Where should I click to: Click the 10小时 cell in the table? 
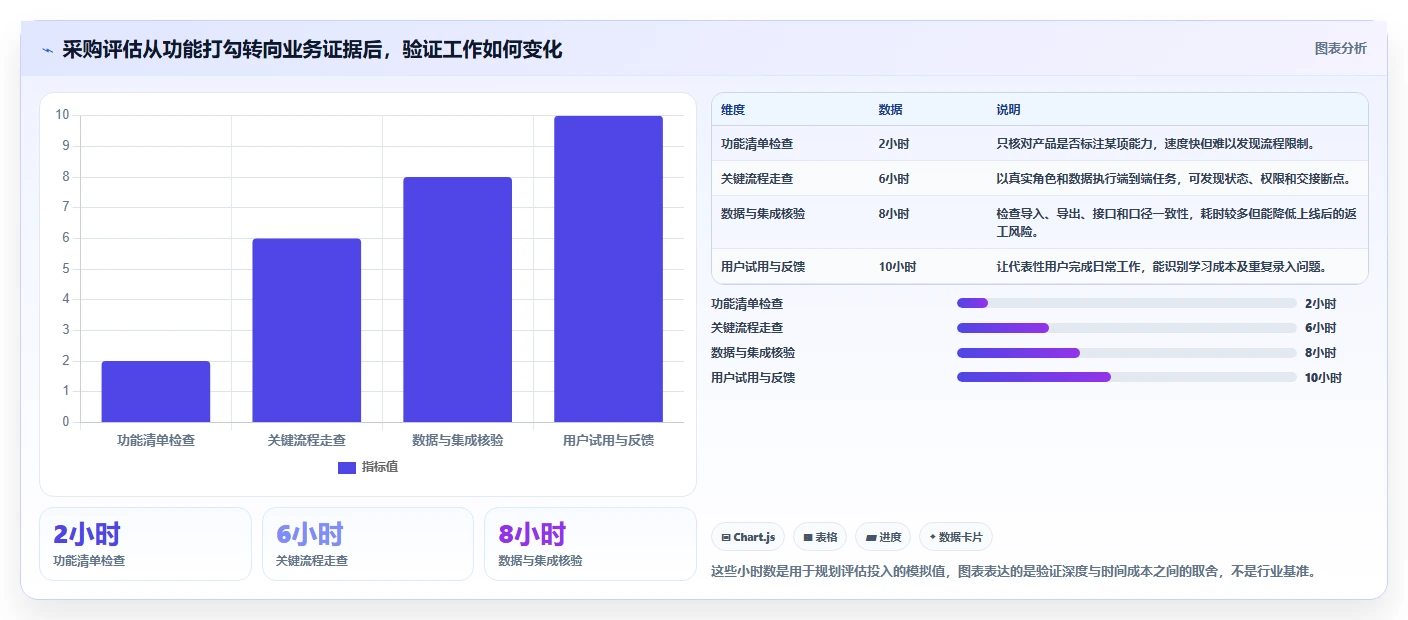897,267
